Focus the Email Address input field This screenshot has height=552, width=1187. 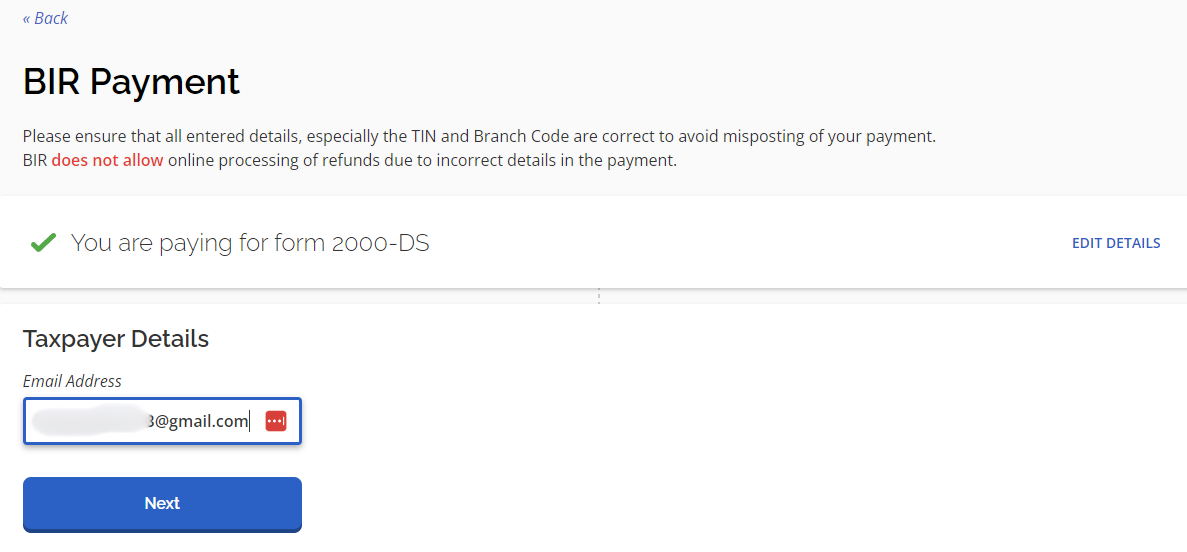pos(162,421)
